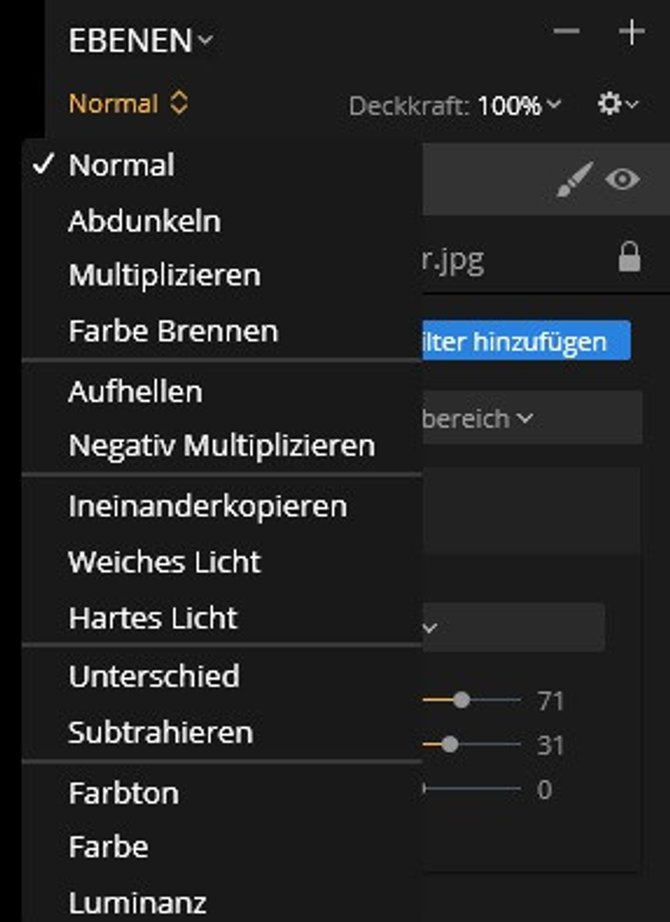Open the layer settings gear menu

pos(617,104)
